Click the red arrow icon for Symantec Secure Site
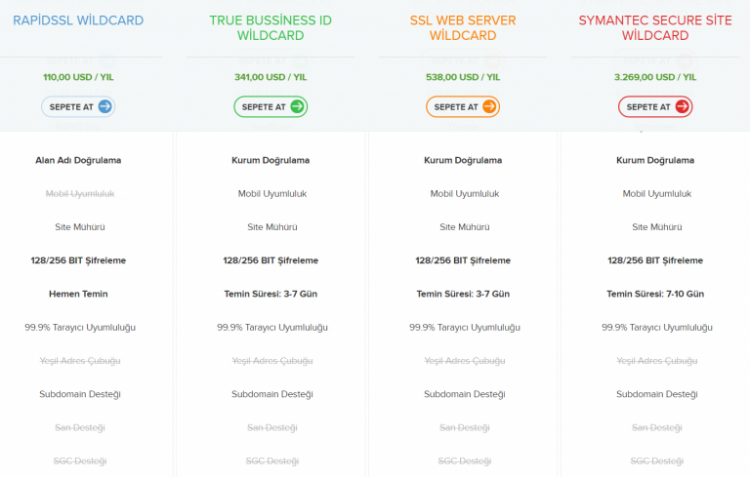Image resolution: width=750 pixels, height=477 pixels. [x=682, y=107]
